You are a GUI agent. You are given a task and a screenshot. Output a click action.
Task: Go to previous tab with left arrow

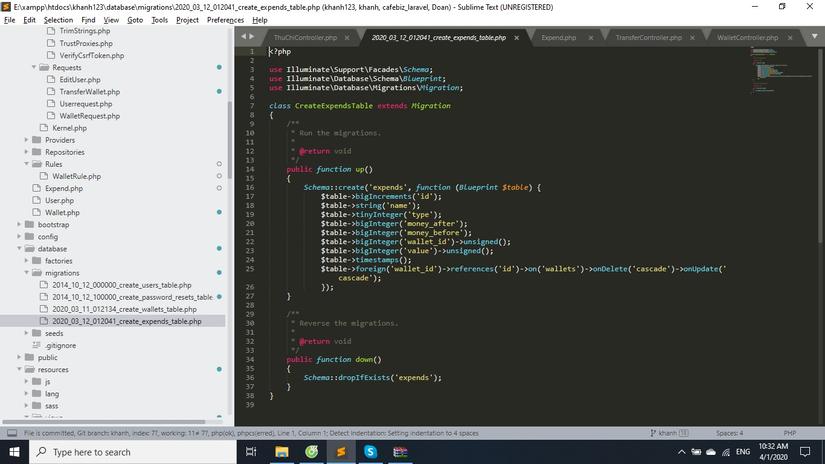243,36
